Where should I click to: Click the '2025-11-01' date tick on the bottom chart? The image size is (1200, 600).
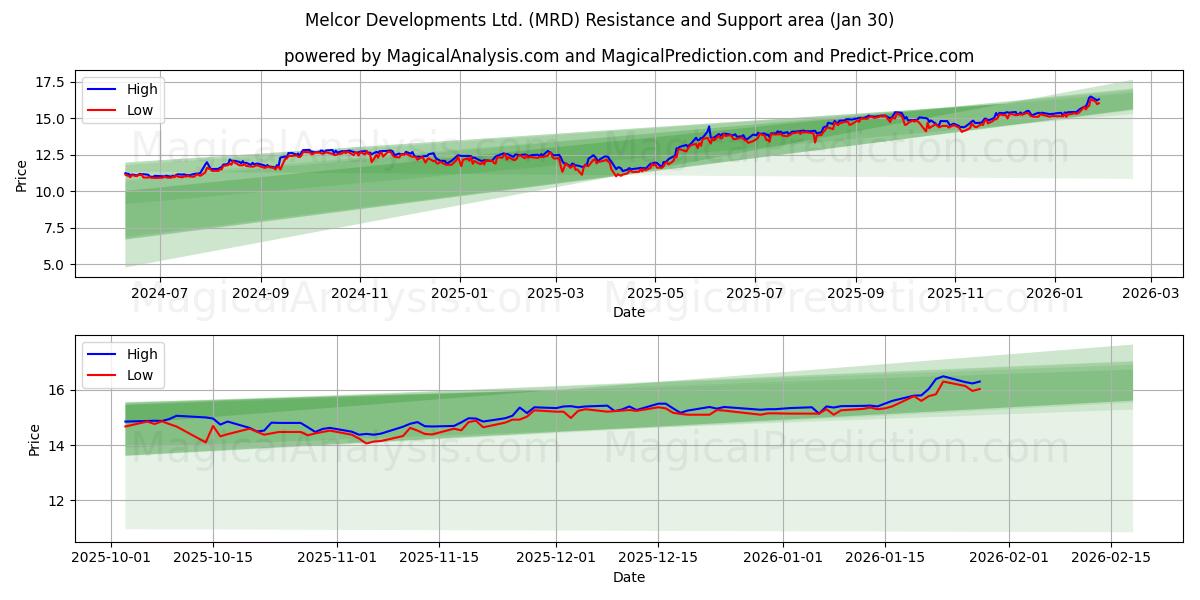(336, 560)
